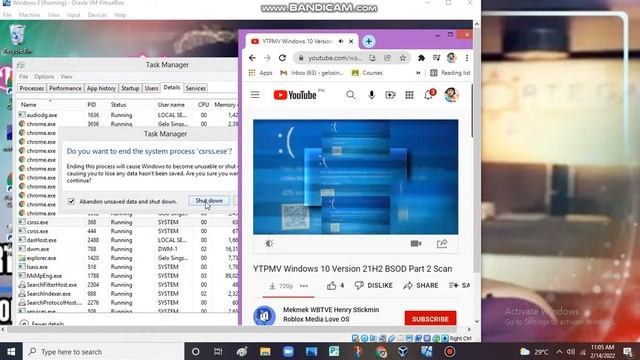Screen dimensions: 640x360
Task: Open the channel avatar for Mekmek WBTVE
Action: point(264,315)
